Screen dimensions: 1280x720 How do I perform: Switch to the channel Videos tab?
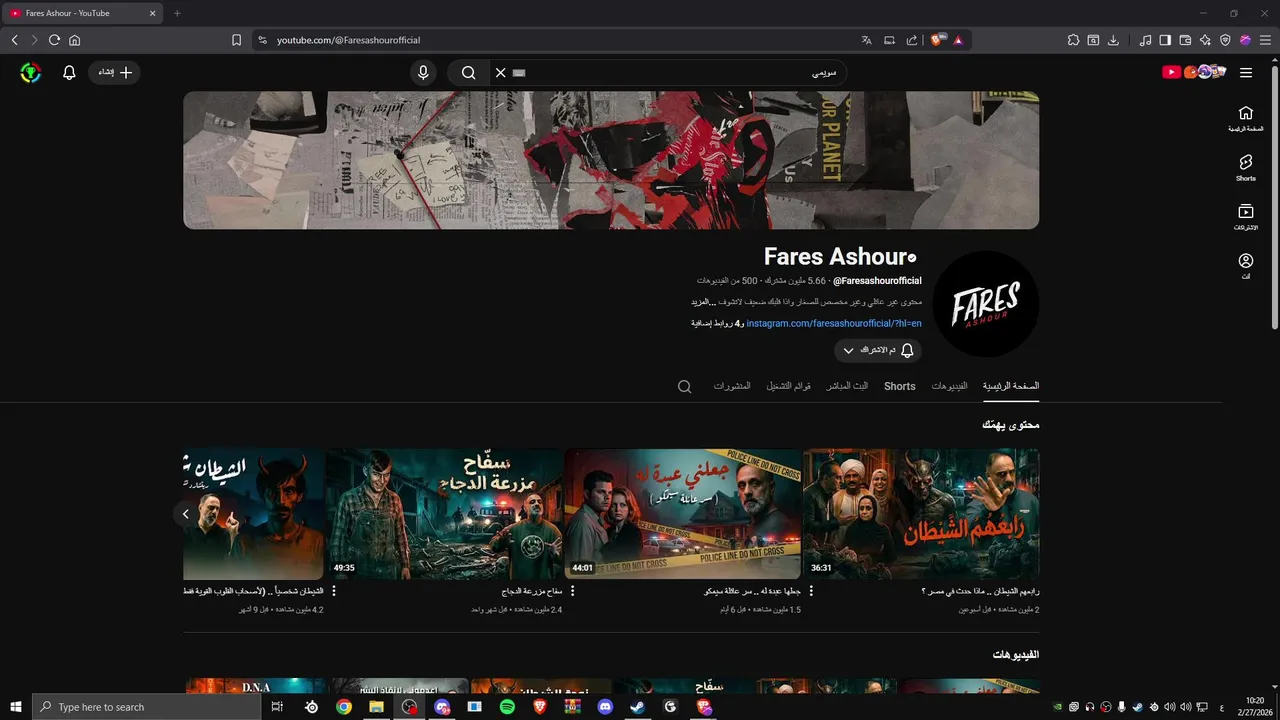950,386
